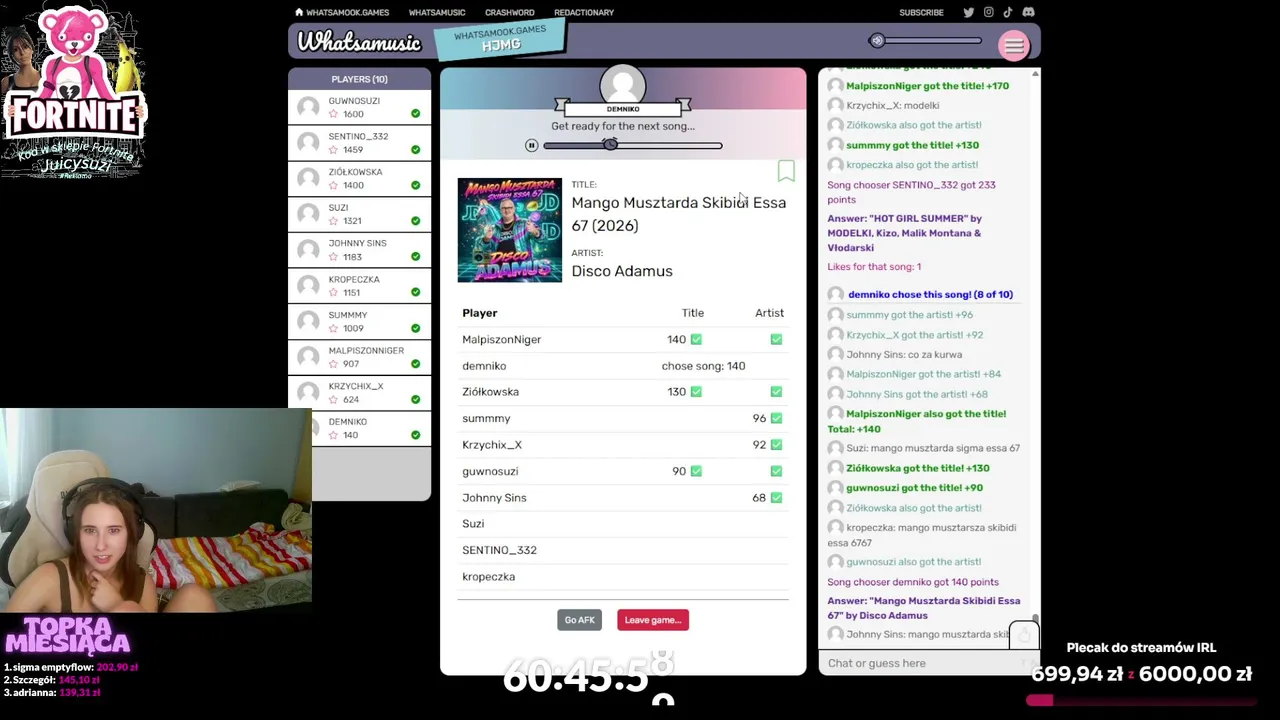Open the Instagram link icon
The width and height of the screenshot is (1280, 720).
988,12
